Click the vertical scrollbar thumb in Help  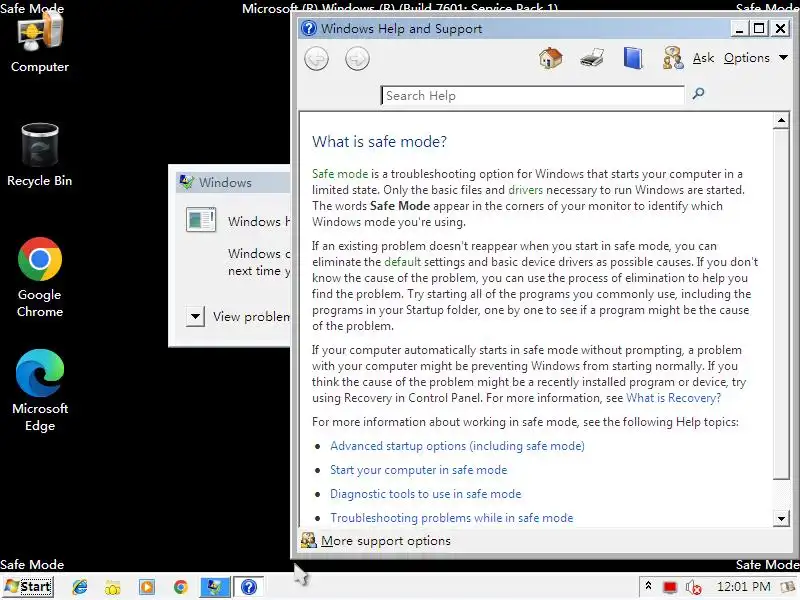point(781,304)
